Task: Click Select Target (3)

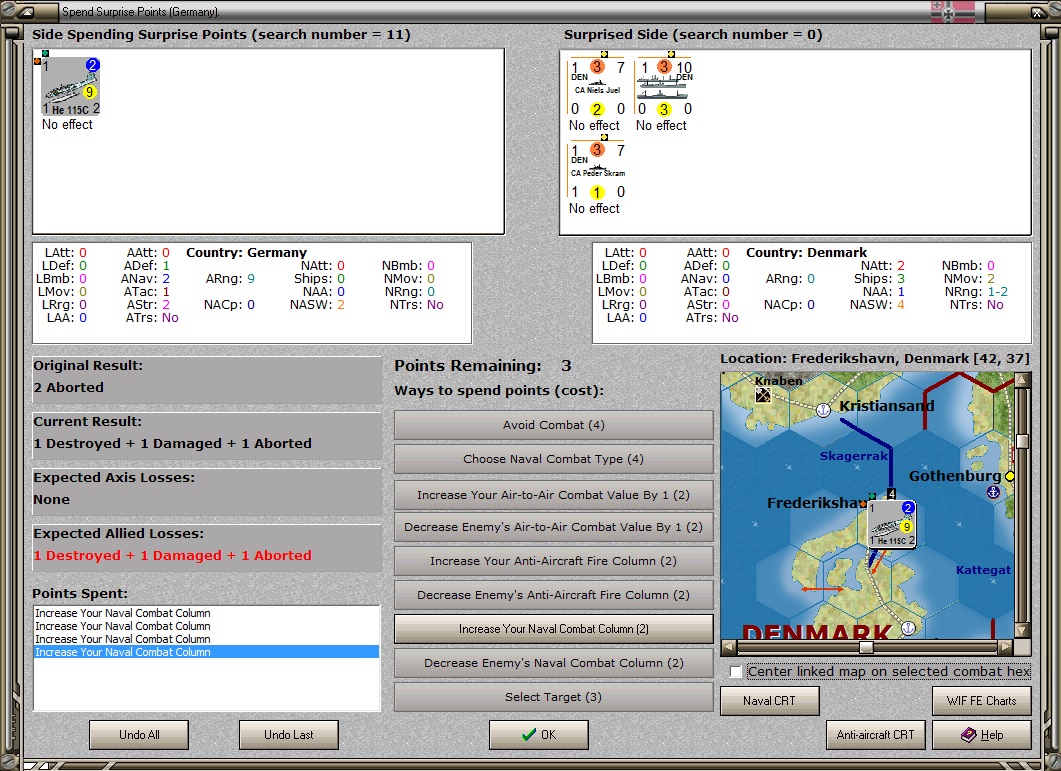Action: [554, 697]
